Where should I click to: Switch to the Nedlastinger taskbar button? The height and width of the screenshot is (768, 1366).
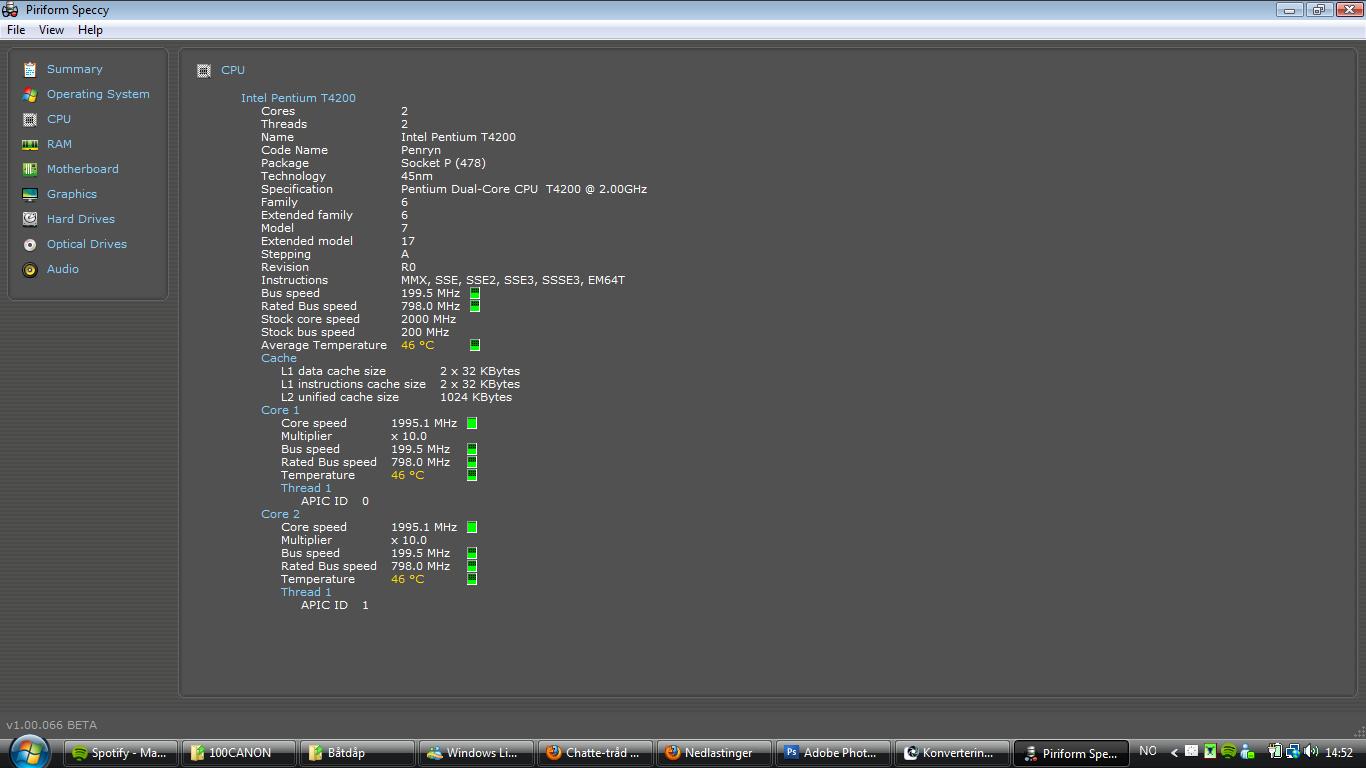click(x=716, y=753)
